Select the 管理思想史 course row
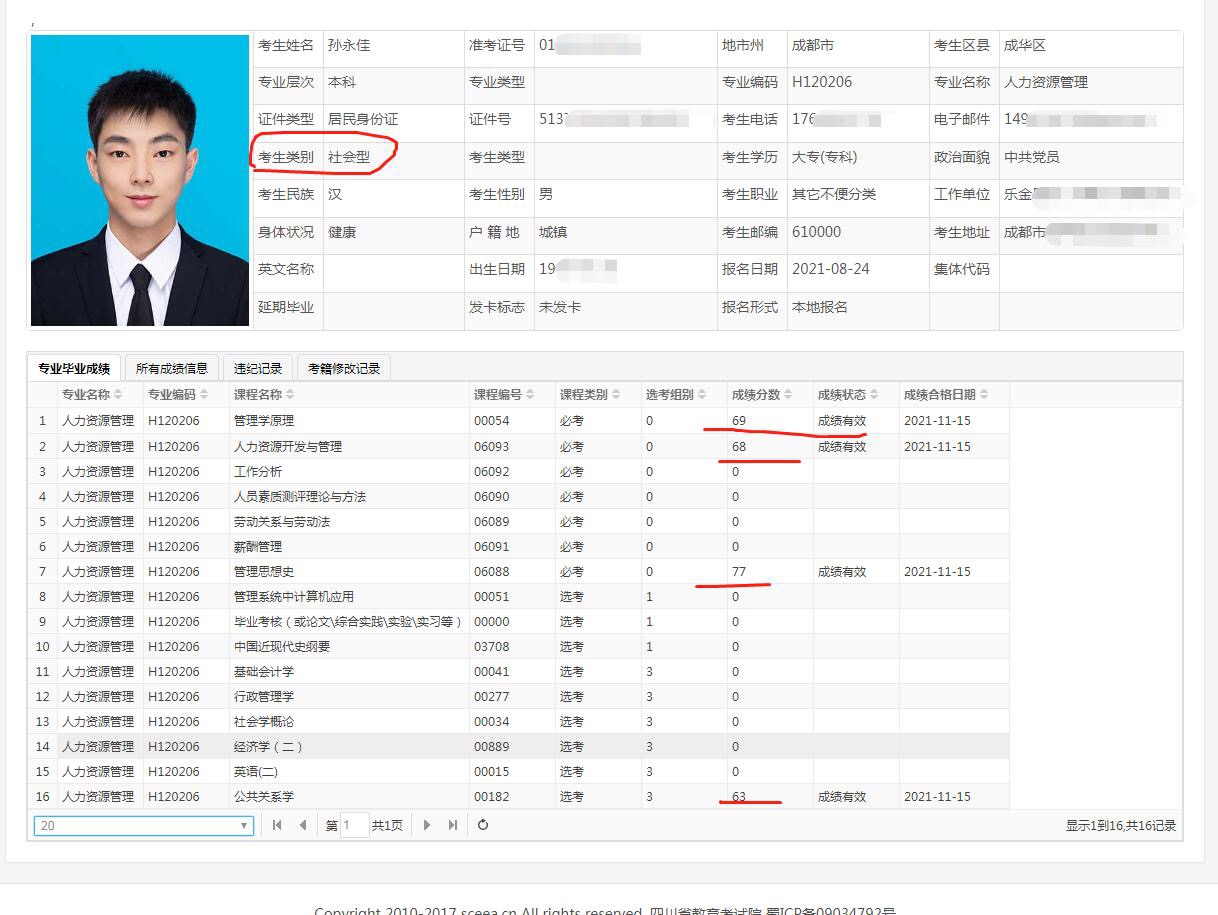This screenshot has height=915, width=1218. [519, 571]
